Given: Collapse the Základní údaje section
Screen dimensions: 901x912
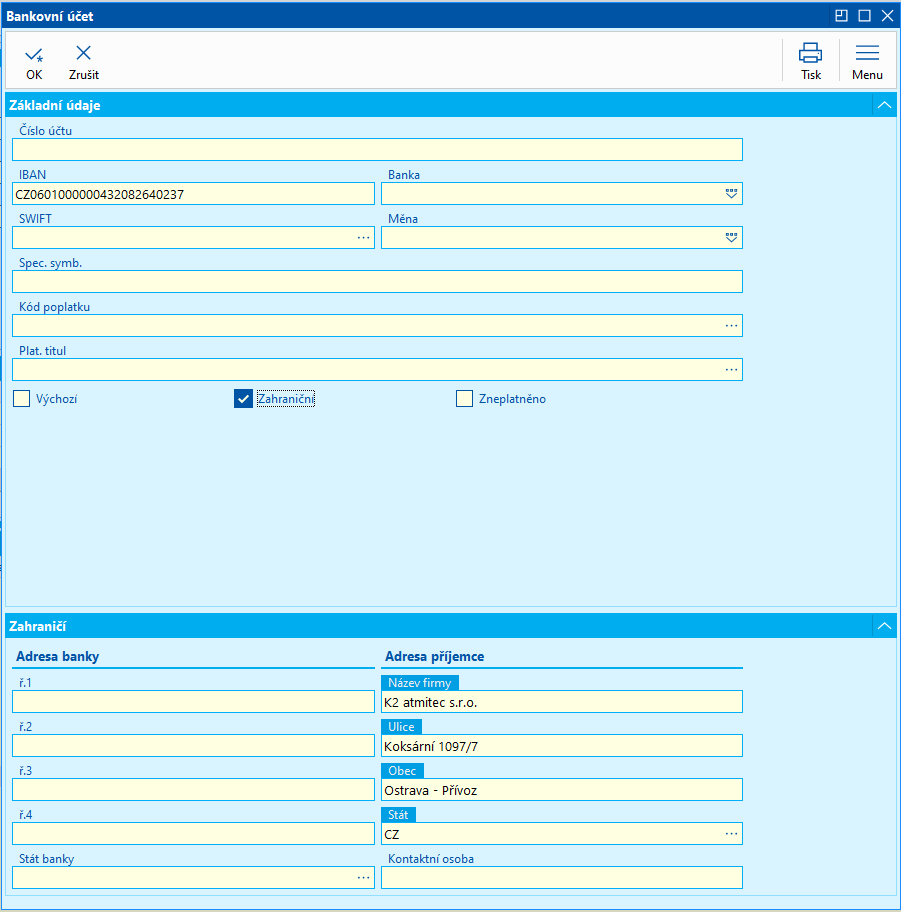Looking at the screenshot, I should [883, 104].
